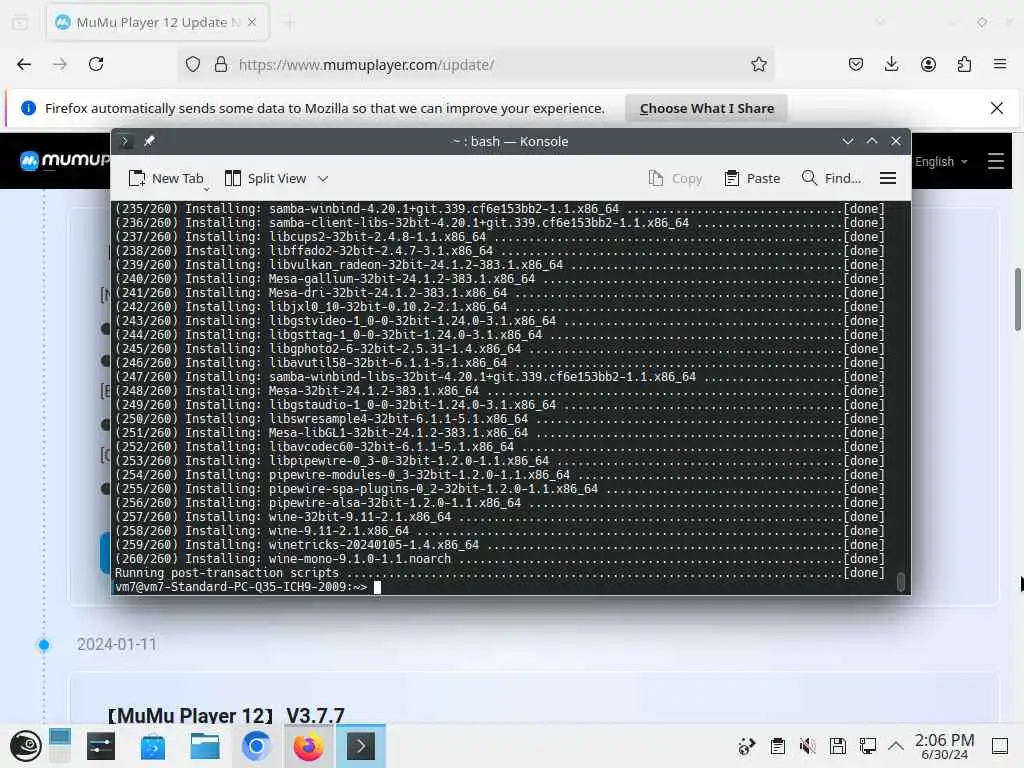
Task: Click the Konsole terminal scrollbar handle
Action: [901, 581]
